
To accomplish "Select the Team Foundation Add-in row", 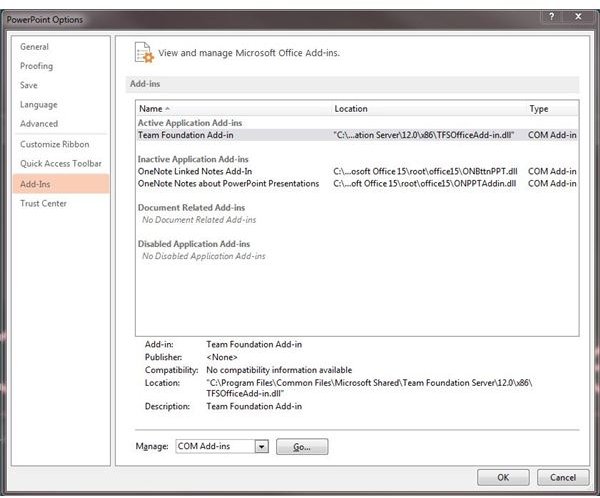I will [x=357, y=135].
